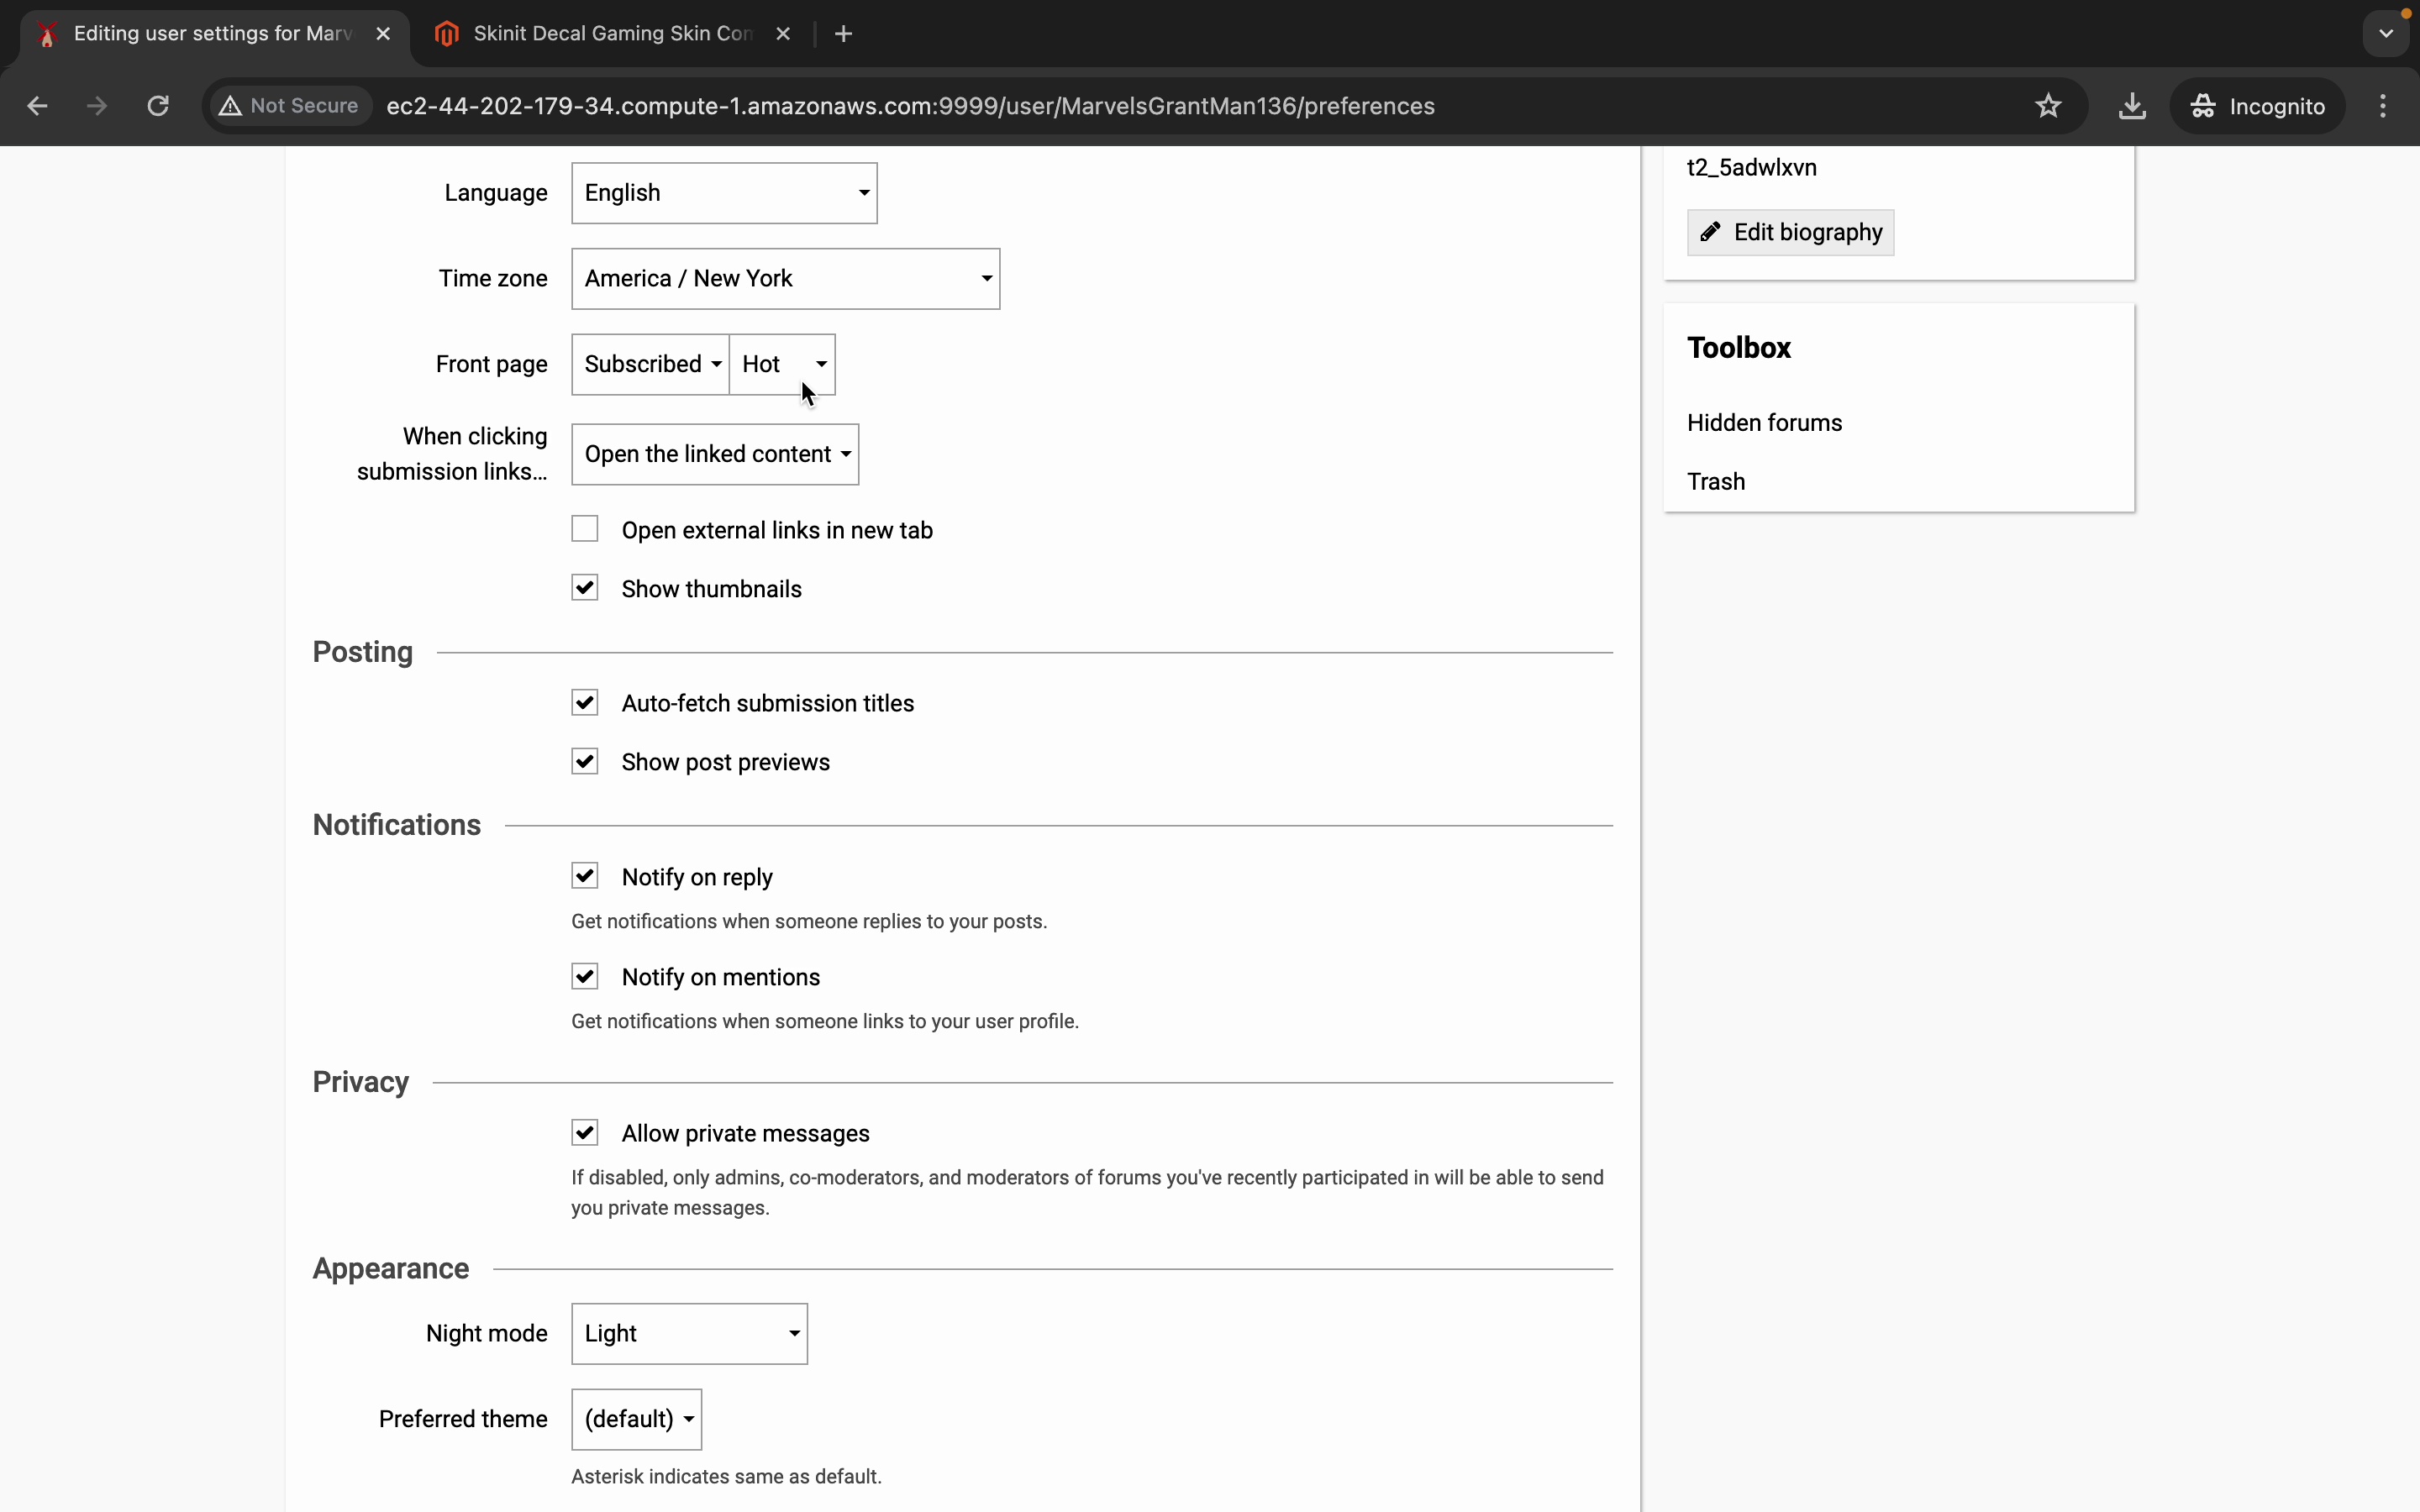Enable Open external links in new tab
This screenshot has height=1512, width=2420.
tap(585, 529)
